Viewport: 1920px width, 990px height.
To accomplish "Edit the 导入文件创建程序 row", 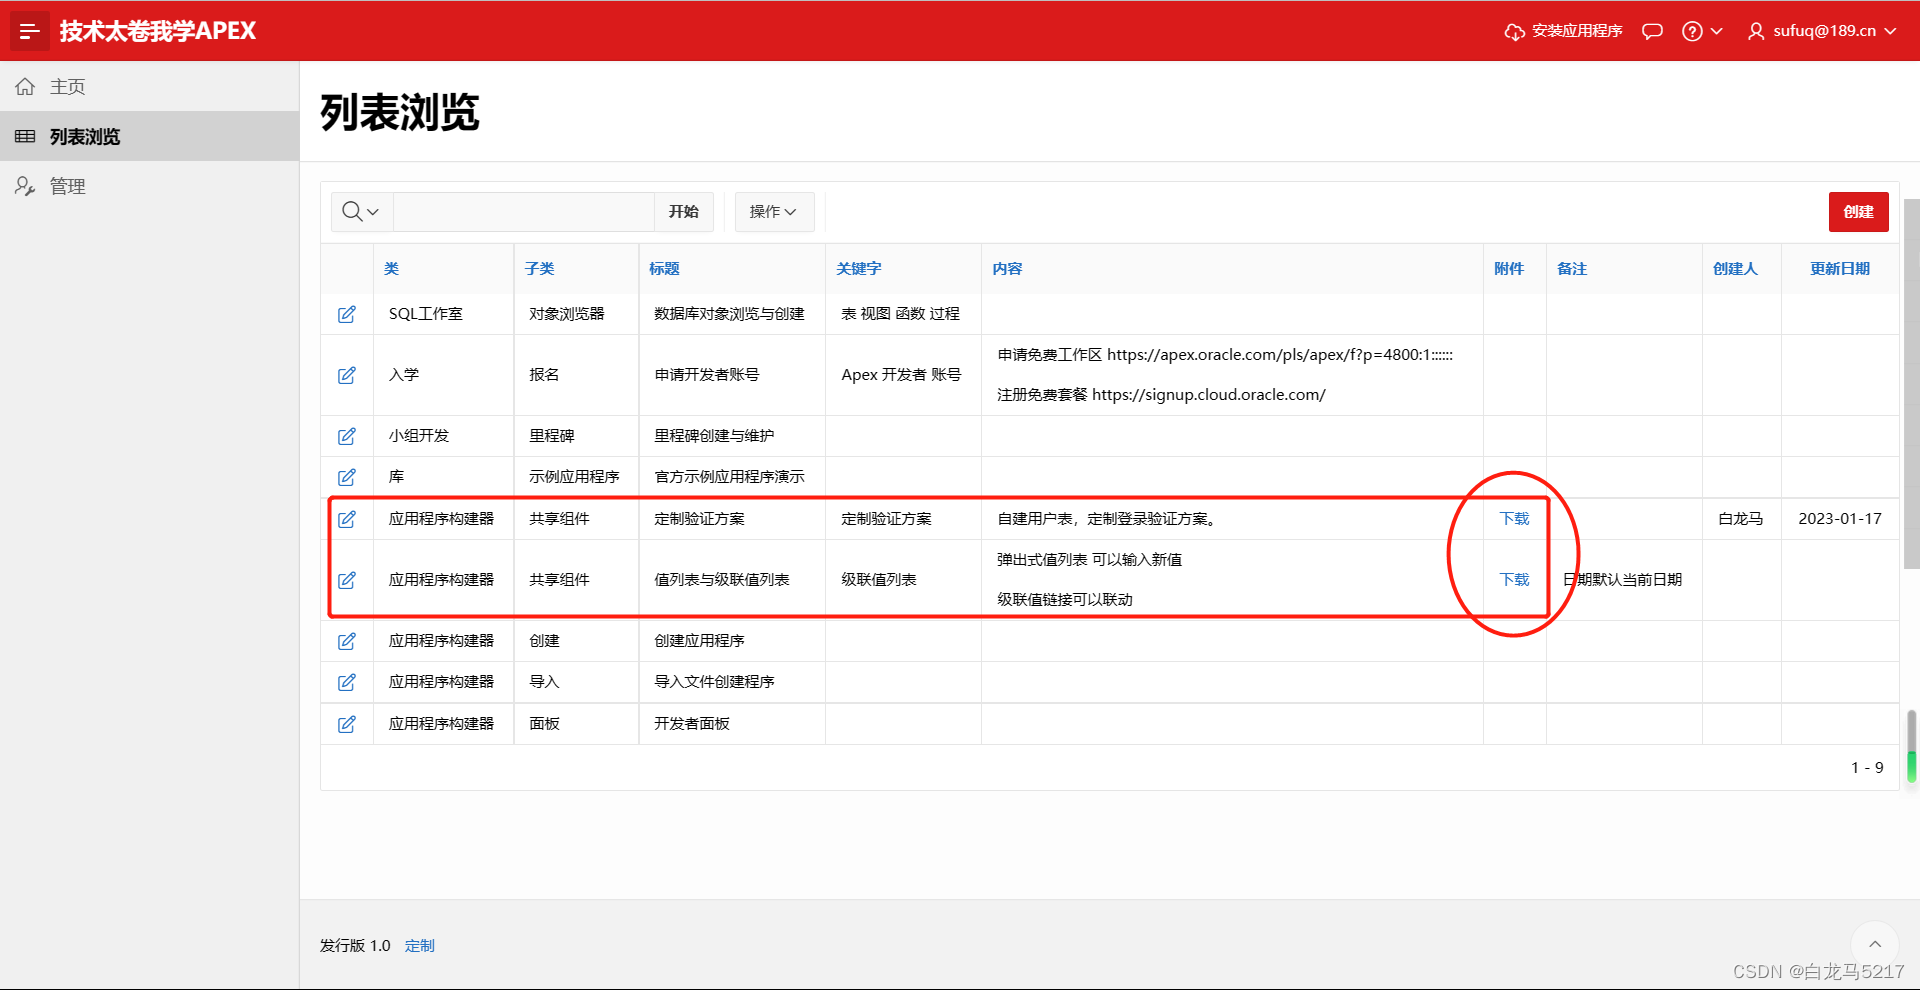I will (347, 682).
